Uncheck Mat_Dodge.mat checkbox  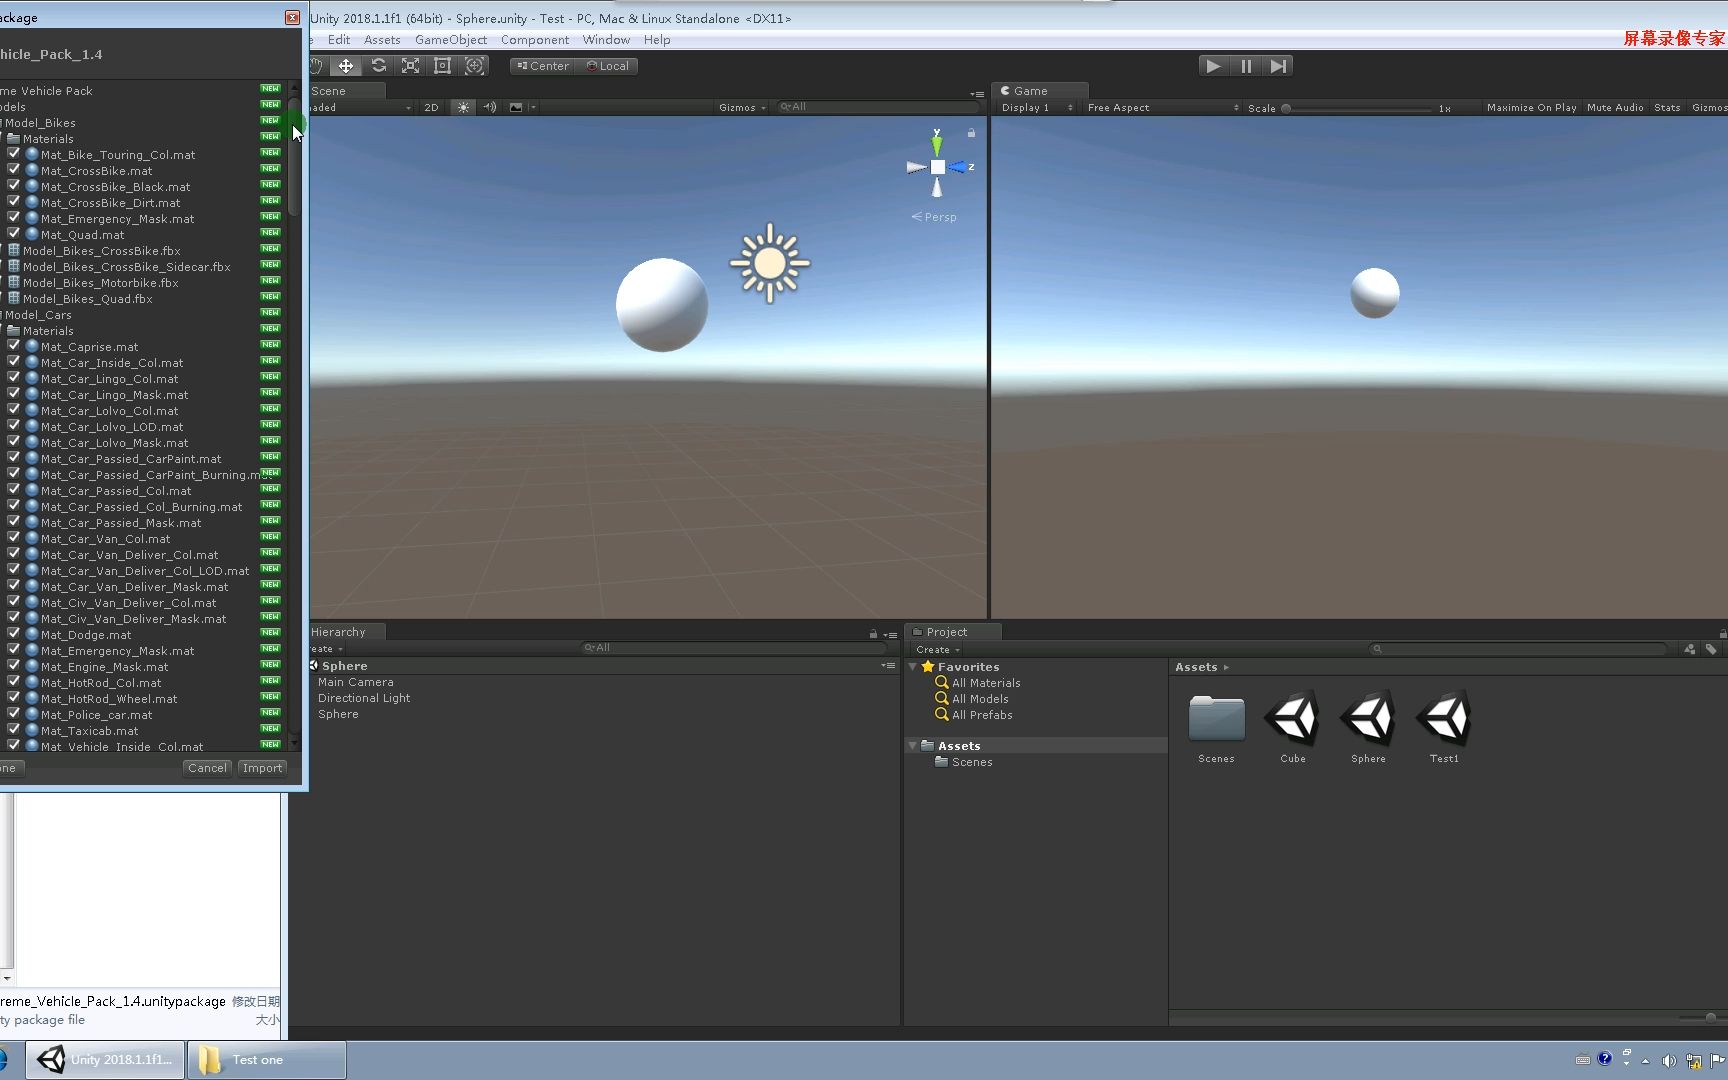click(x=14, y=634)
